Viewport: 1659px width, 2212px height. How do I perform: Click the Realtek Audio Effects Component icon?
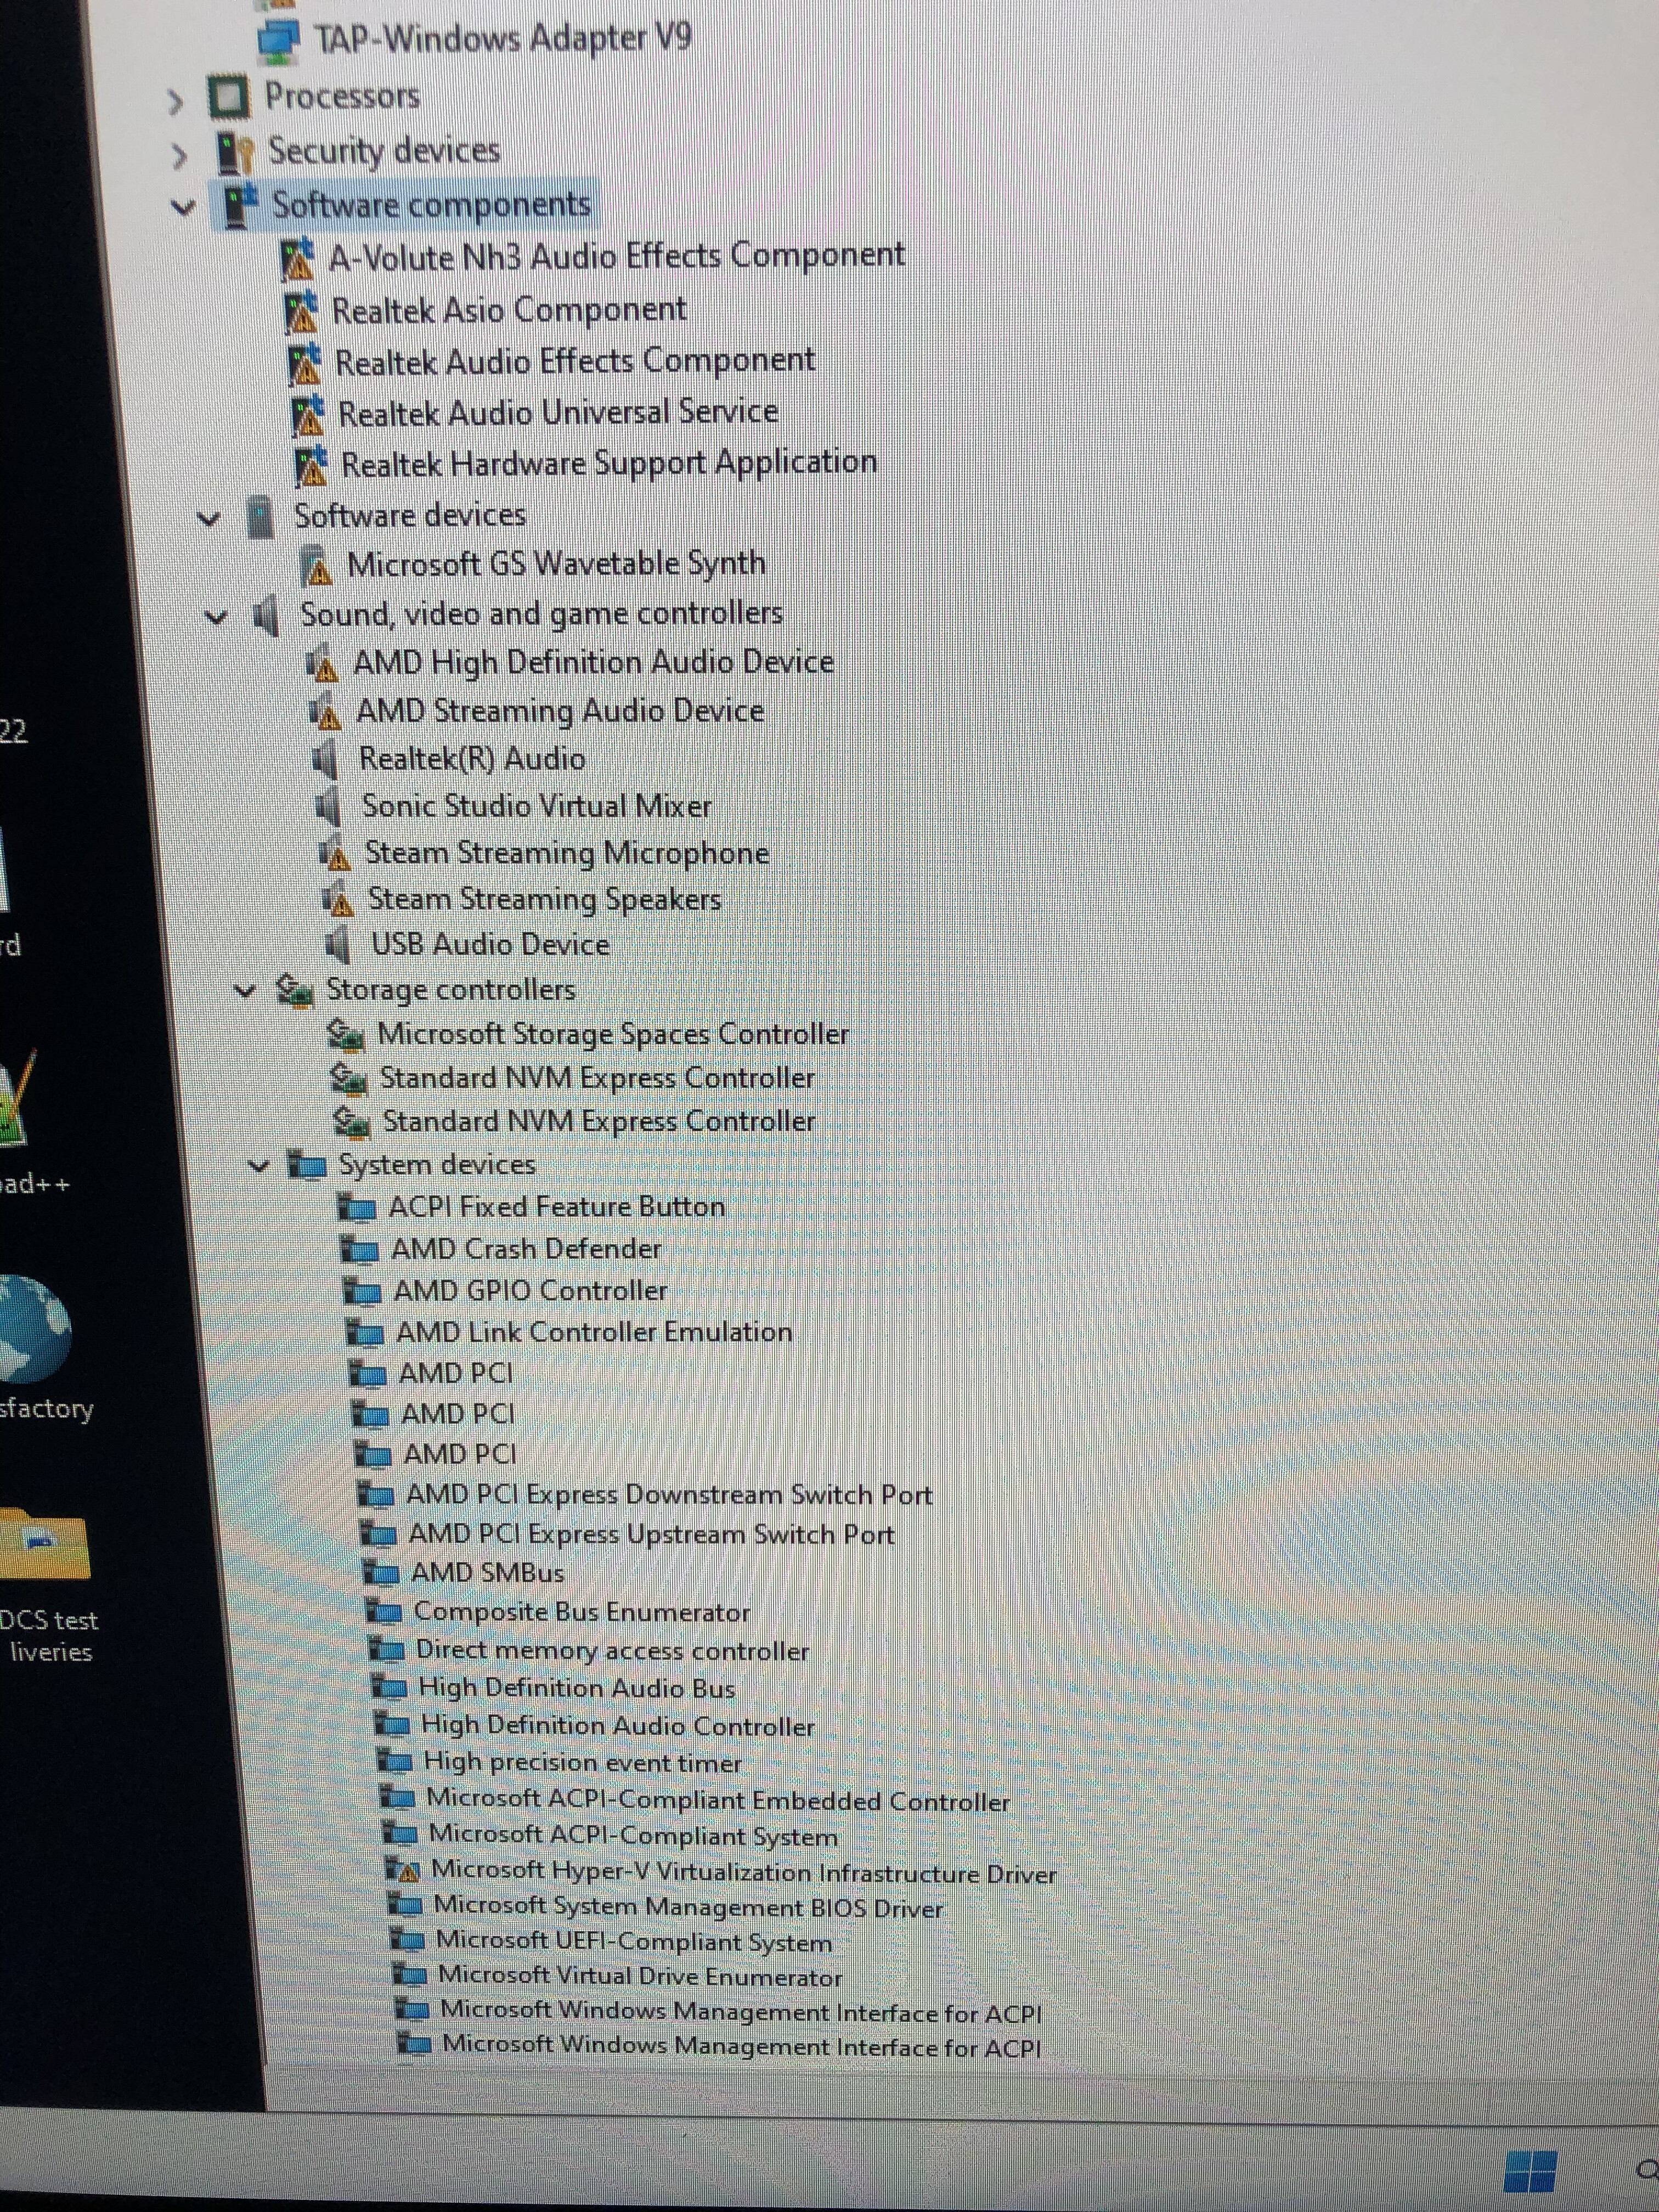click(x=305, y=364)
